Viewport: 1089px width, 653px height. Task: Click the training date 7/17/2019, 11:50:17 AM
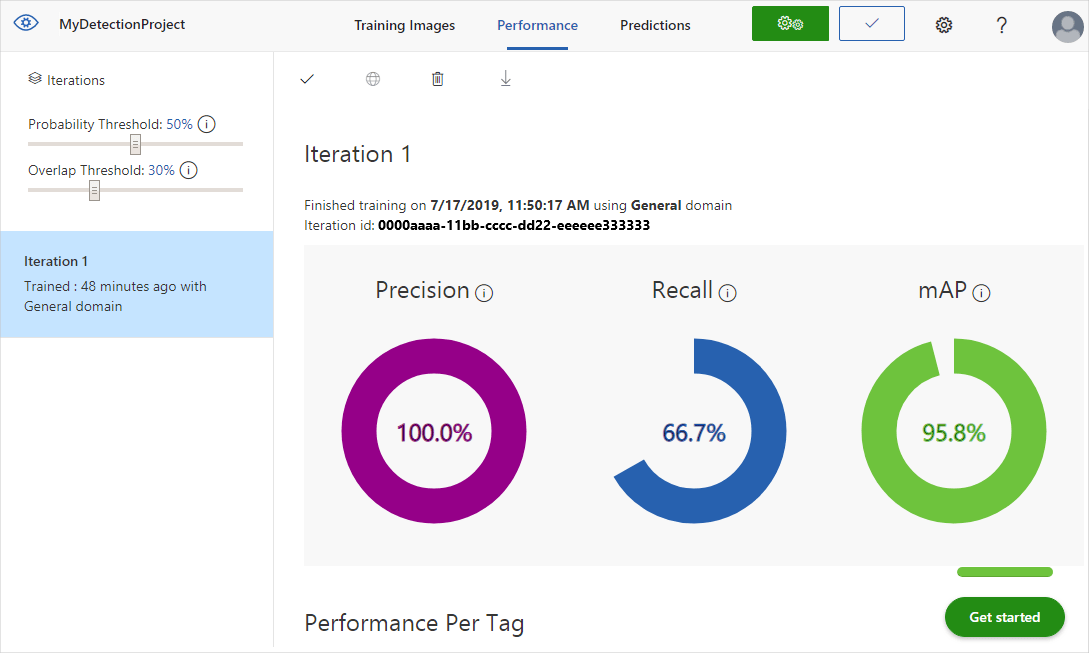[510, 205]
